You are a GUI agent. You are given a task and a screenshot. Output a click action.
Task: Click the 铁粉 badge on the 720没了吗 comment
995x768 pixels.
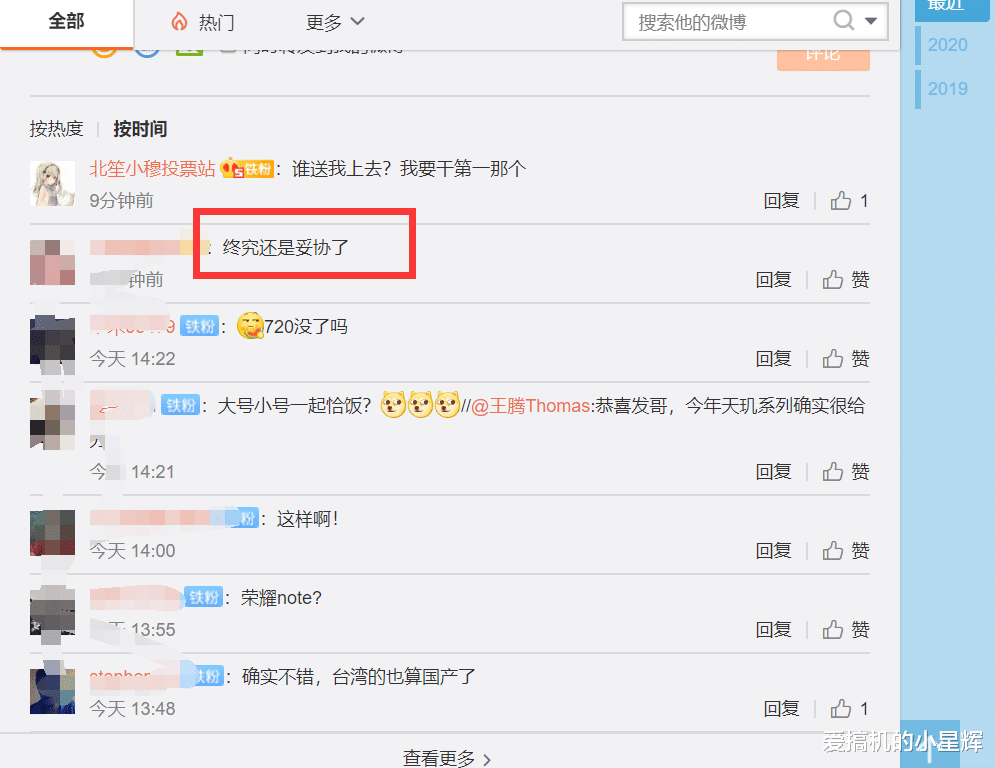point(200,325)
